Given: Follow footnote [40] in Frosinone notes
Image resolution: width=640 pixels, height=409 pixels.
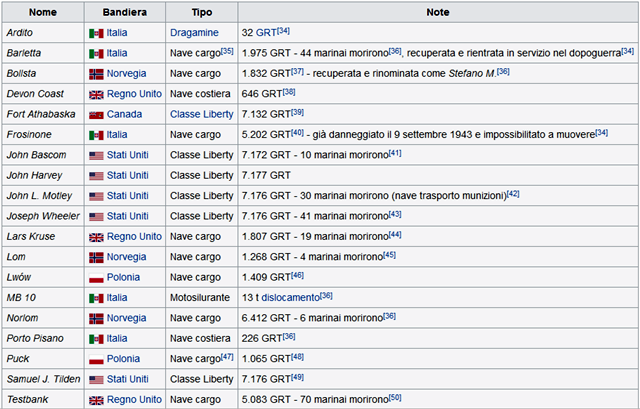Looking at the screenshot, I should tap(297, 133).
